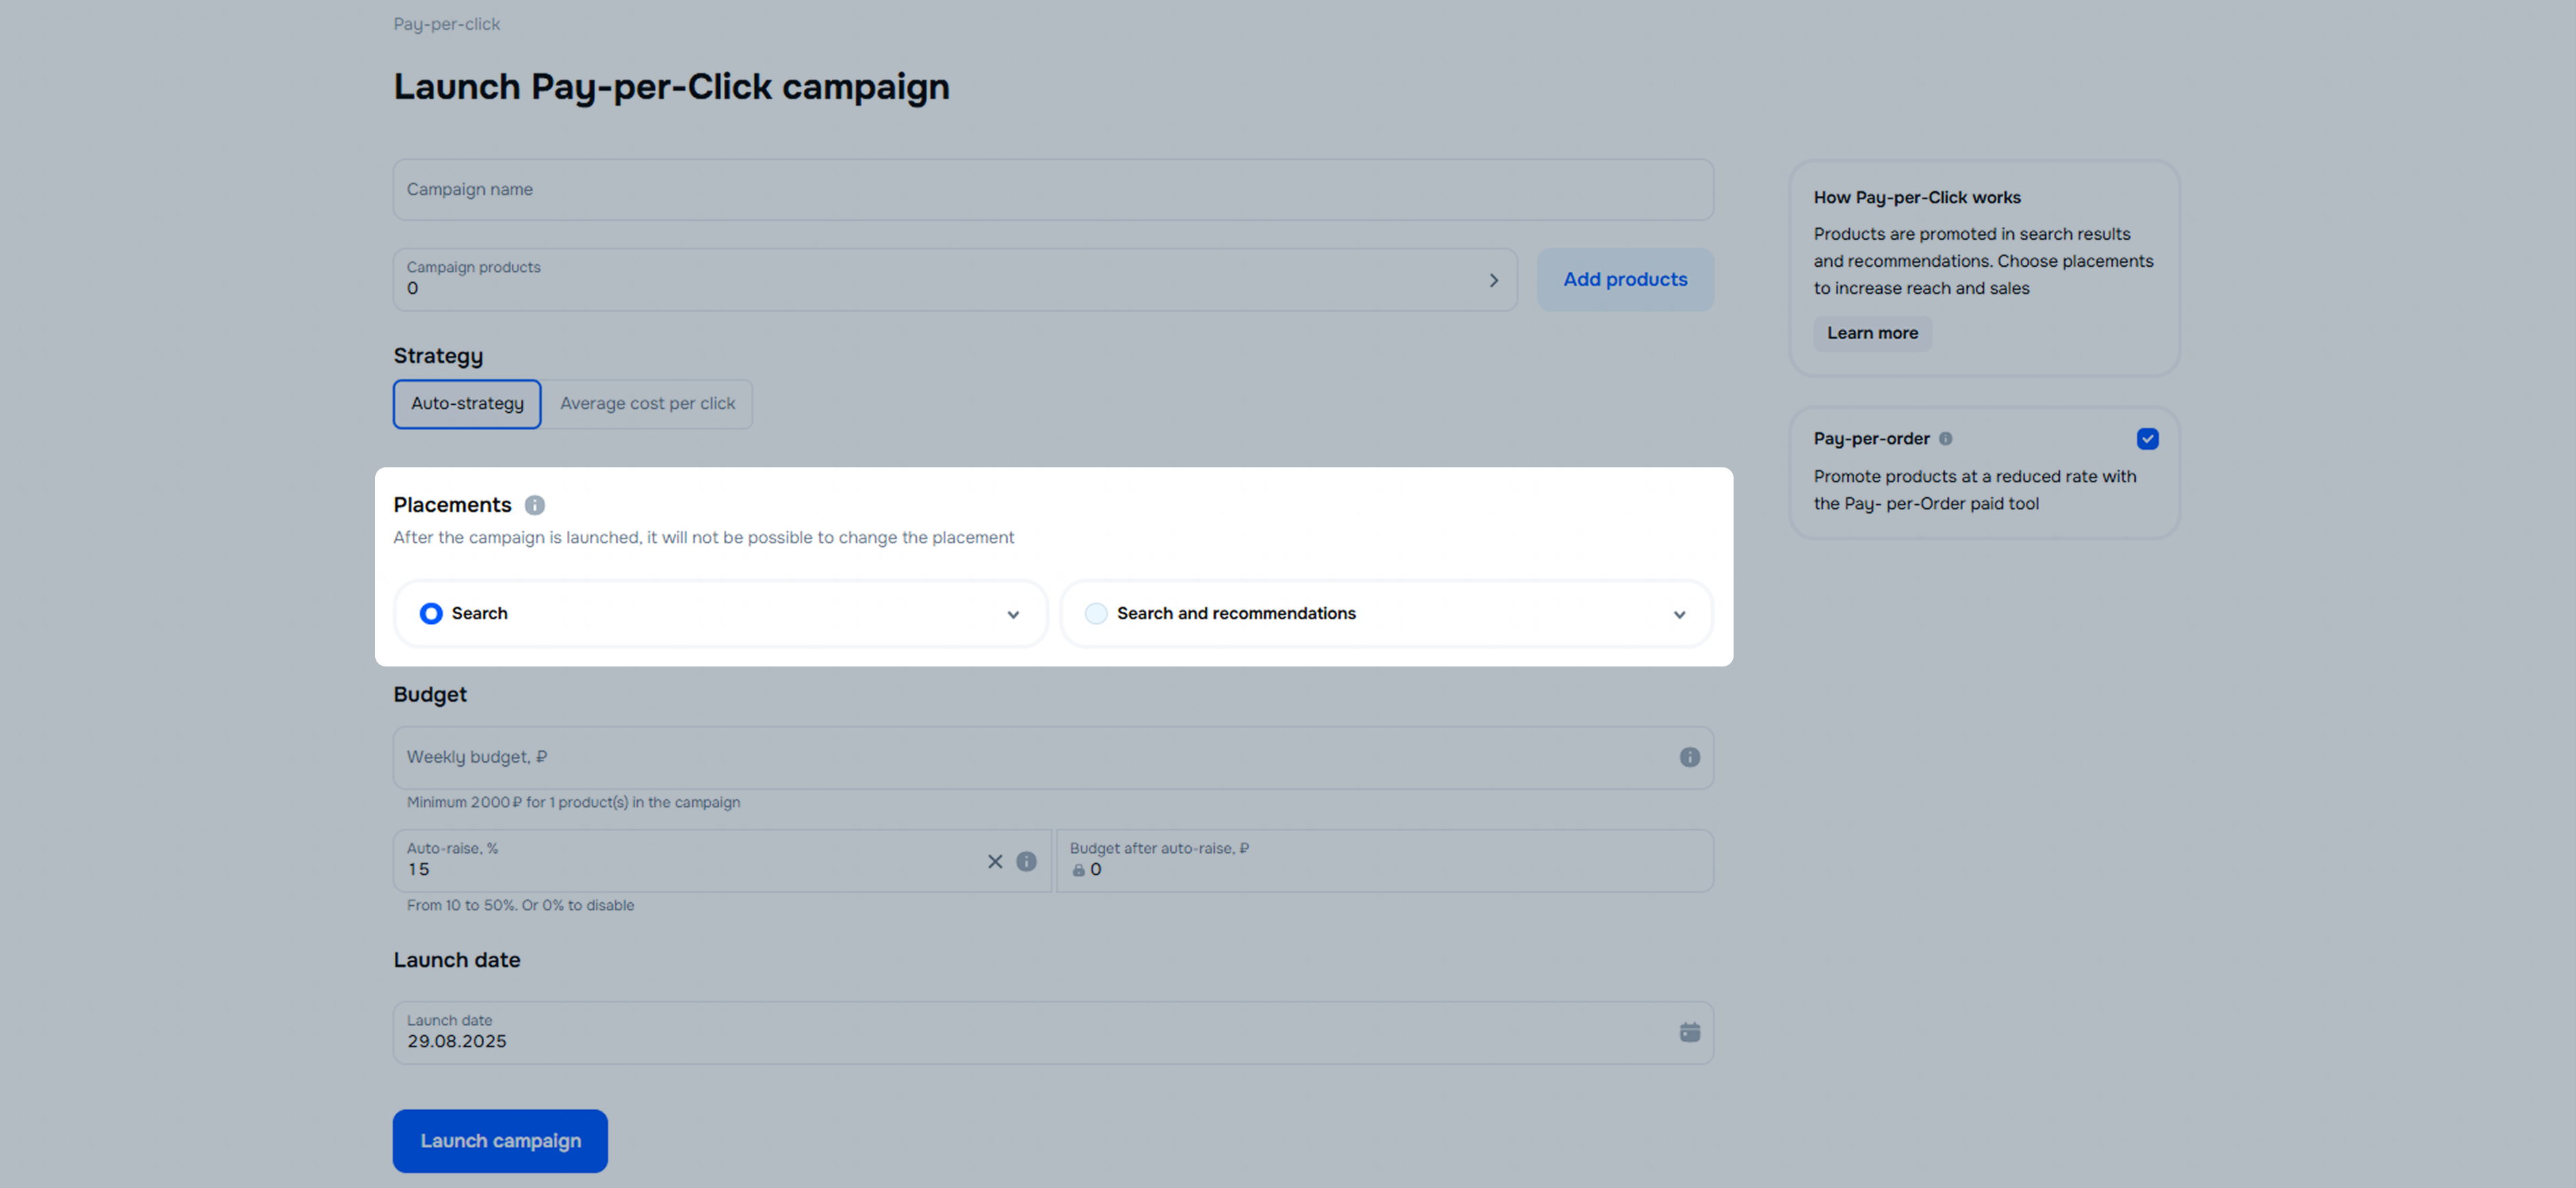Untick the Pay-per-order checkbox

tap(2147, 438)
